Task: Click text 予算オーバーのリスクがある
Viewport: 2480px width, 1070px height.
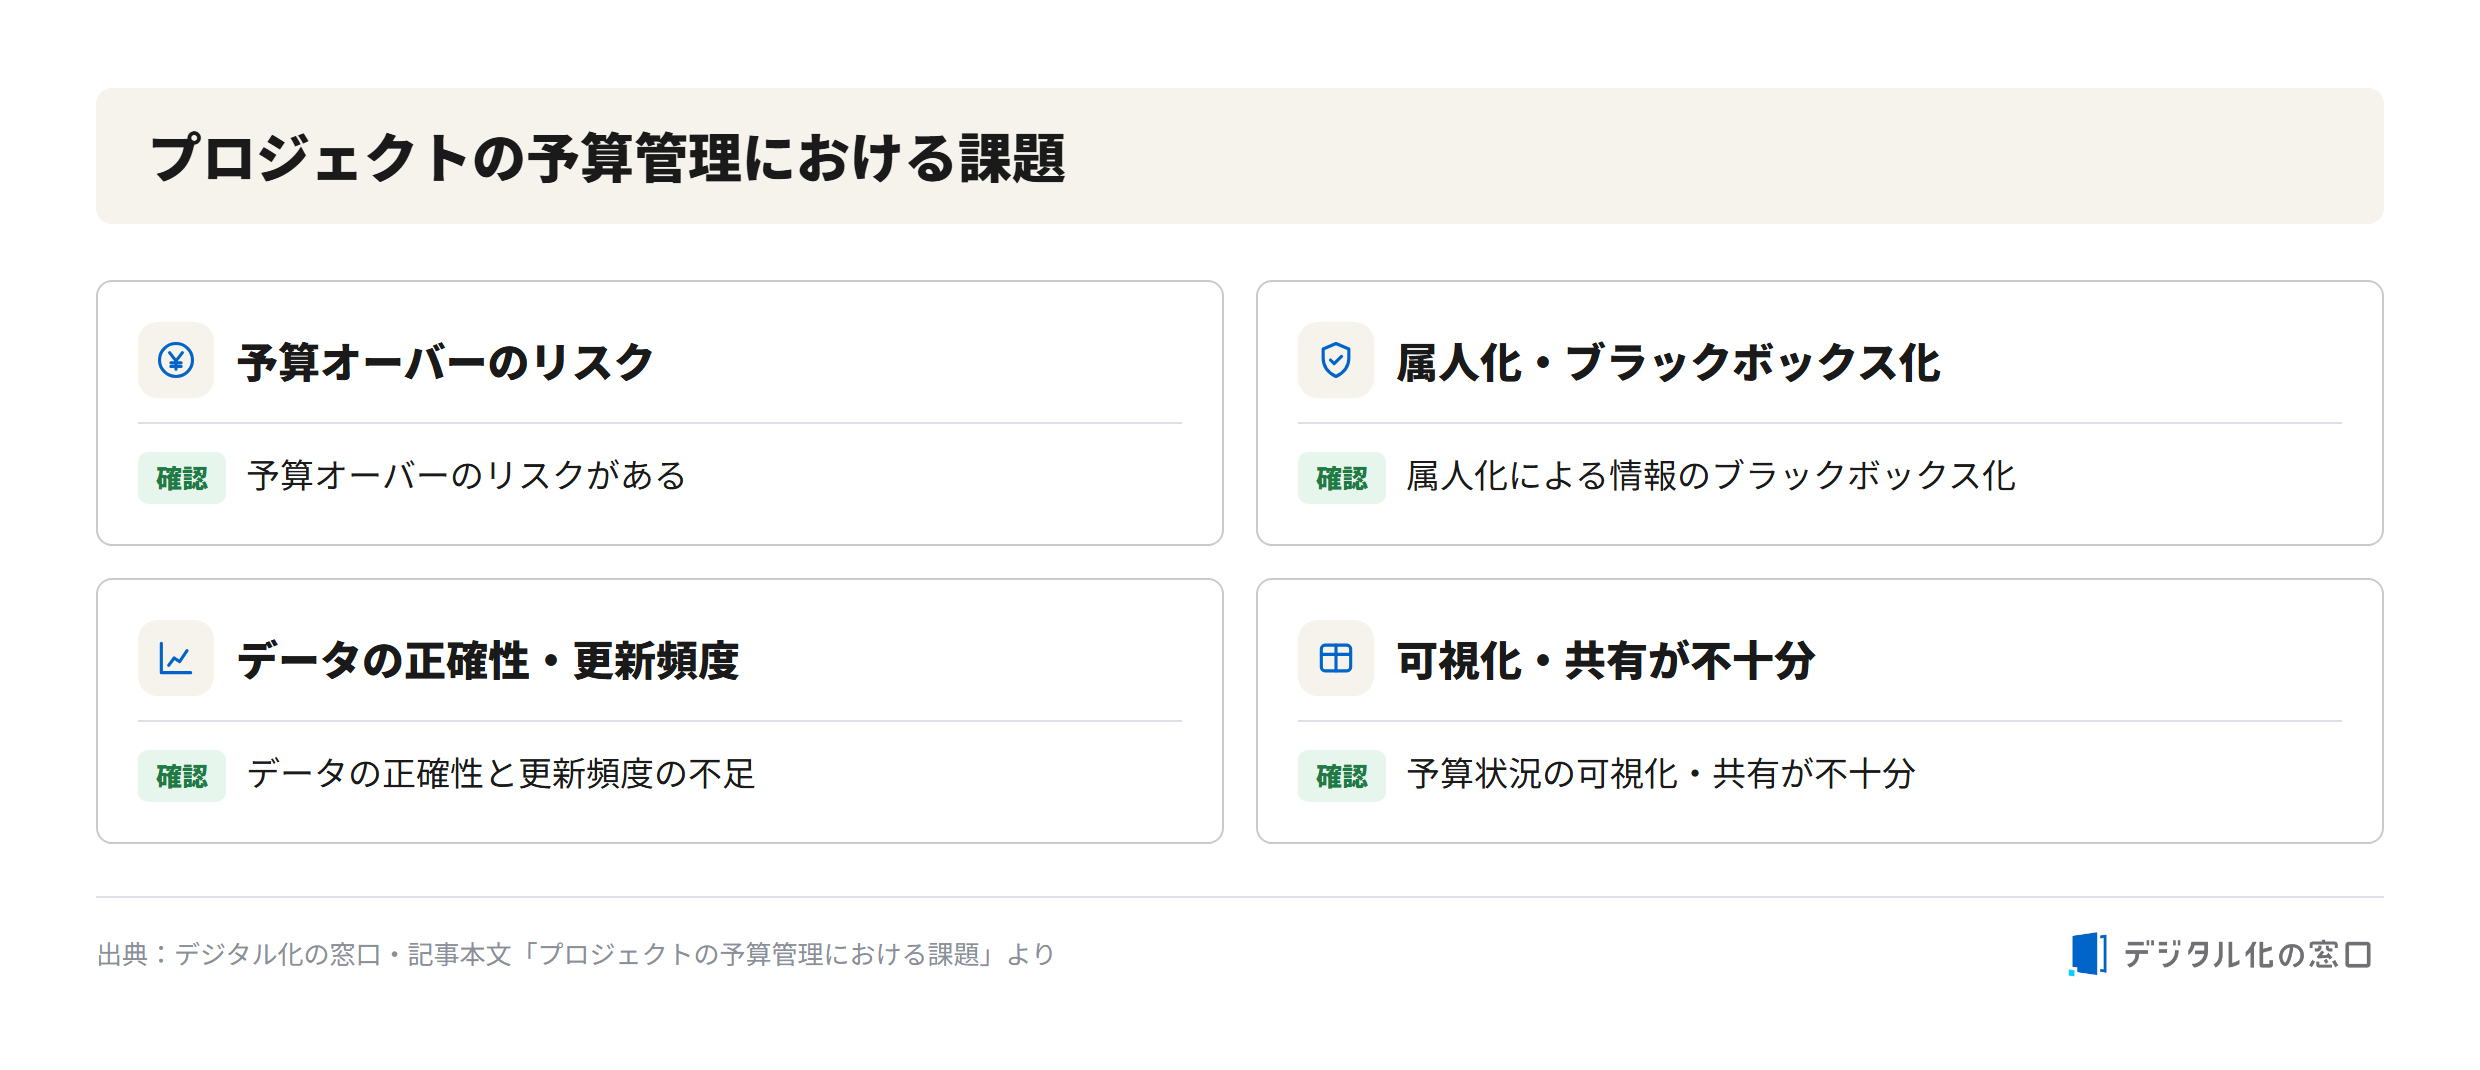Action: [467, 476]
